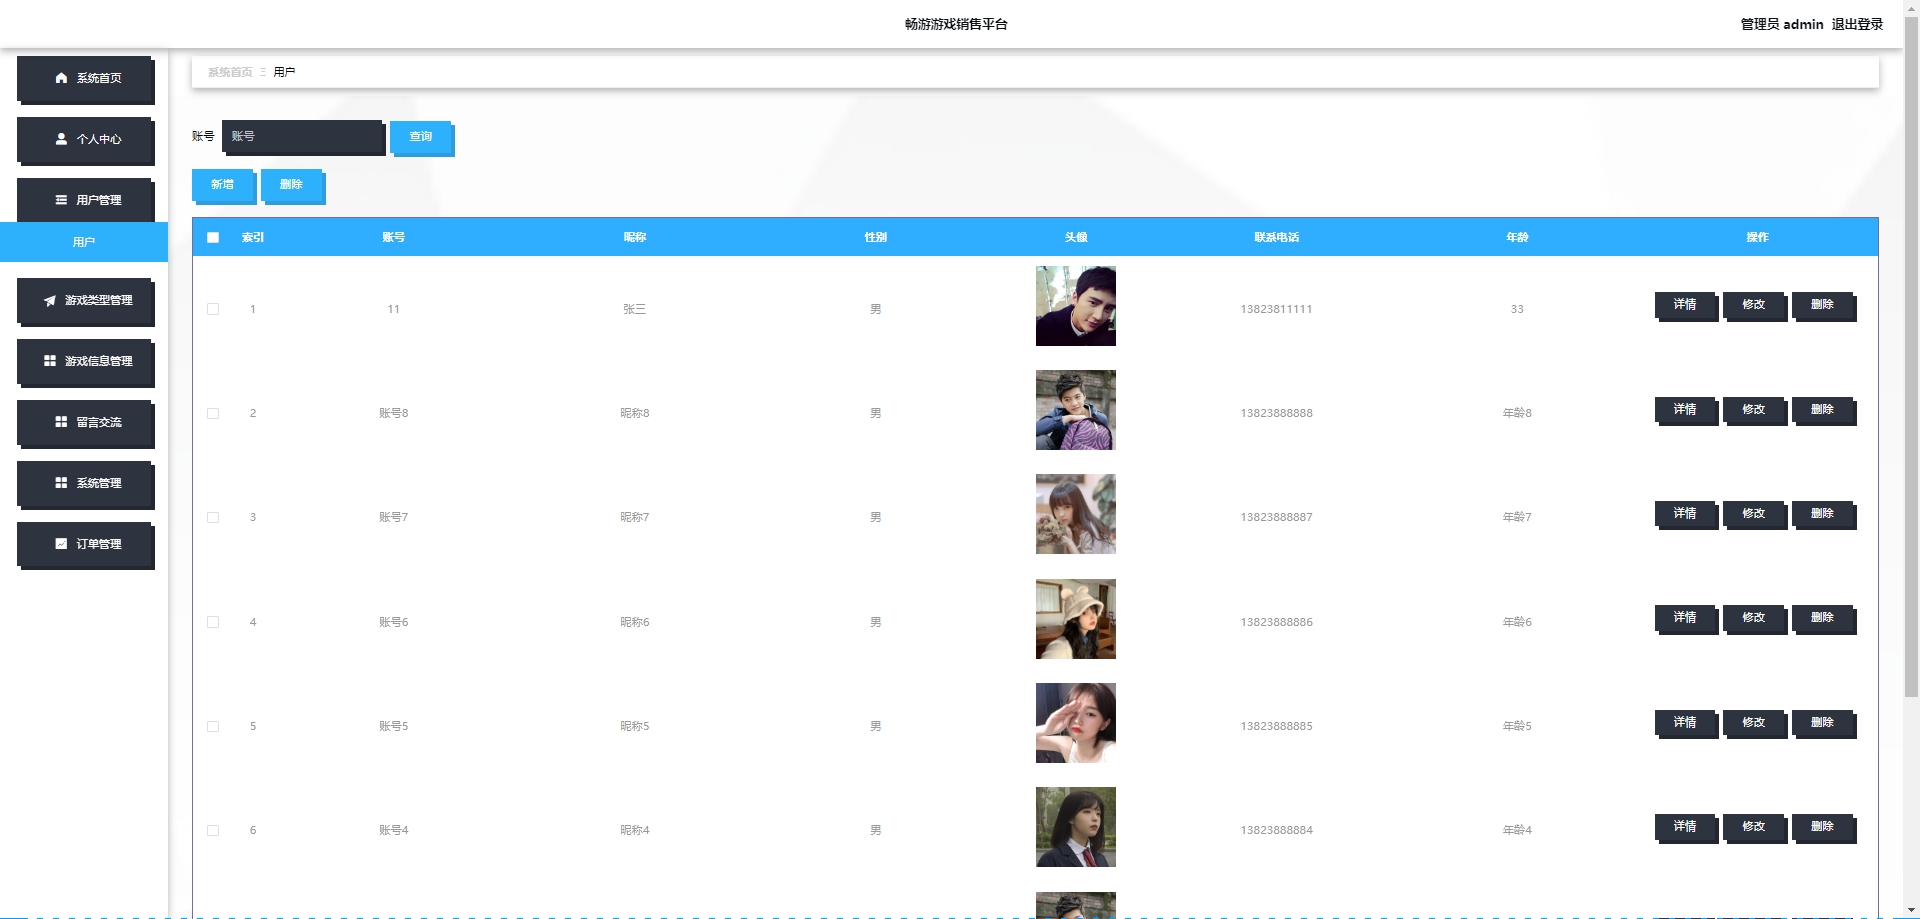Click the avatar thumbnail of 账号5
Screen dimensions: 1920x919
(x=1076, y=723)
